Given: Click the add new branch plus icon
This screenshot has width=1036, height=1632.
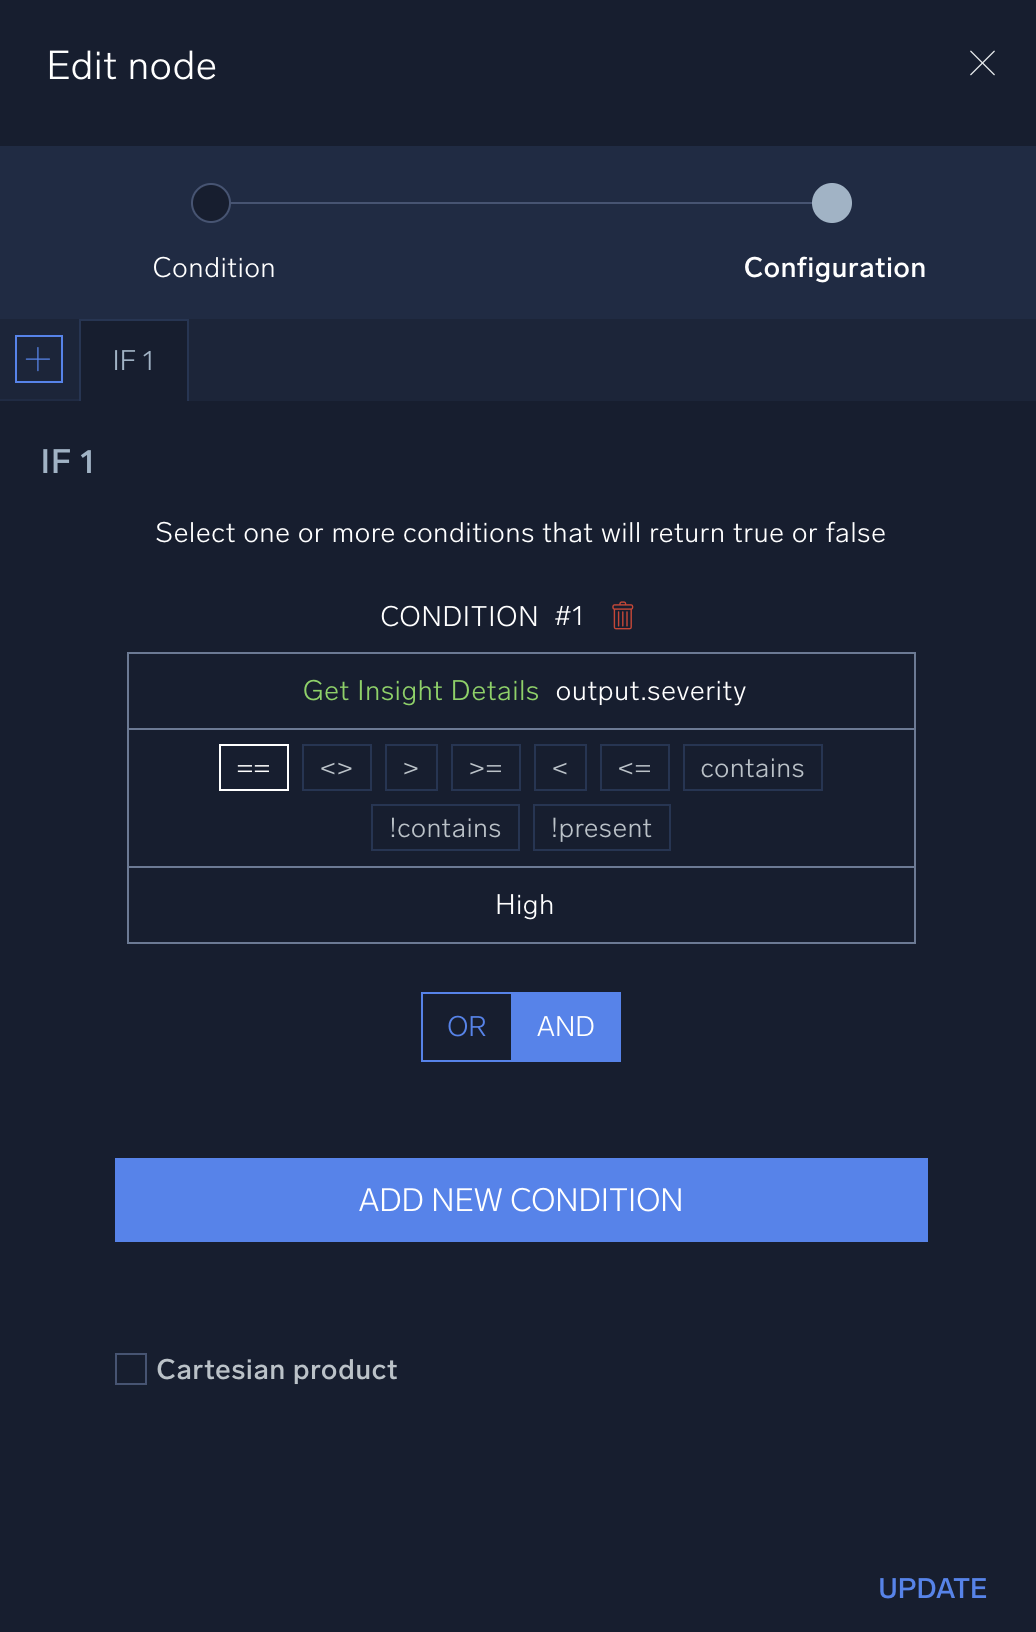Looking at the screenshot, I should [38, 358].
